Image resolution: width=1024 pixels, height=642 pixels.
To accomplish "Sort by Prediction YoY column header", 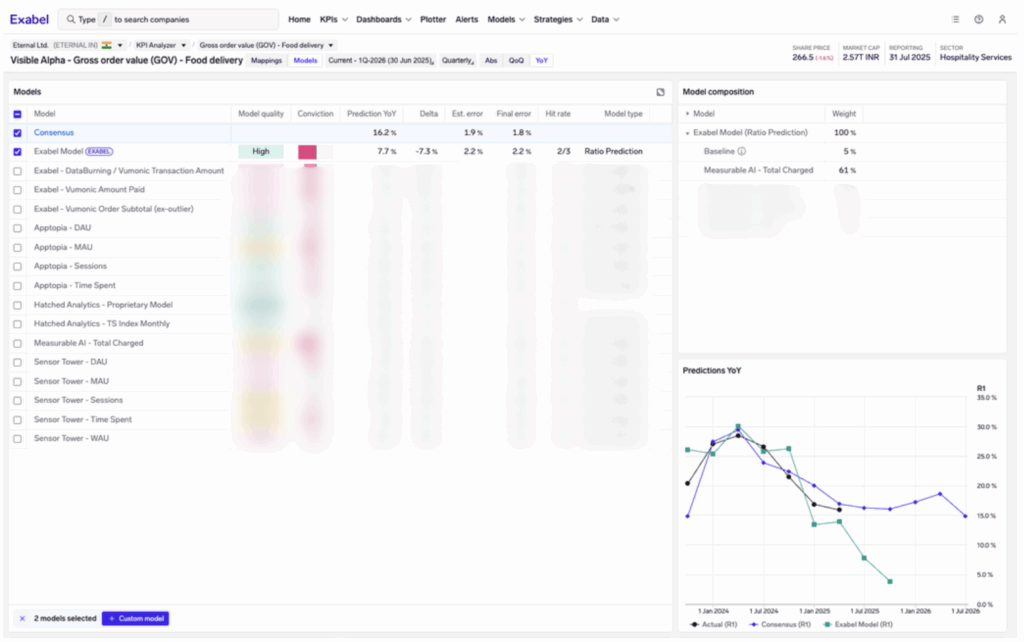I will 371,114.
